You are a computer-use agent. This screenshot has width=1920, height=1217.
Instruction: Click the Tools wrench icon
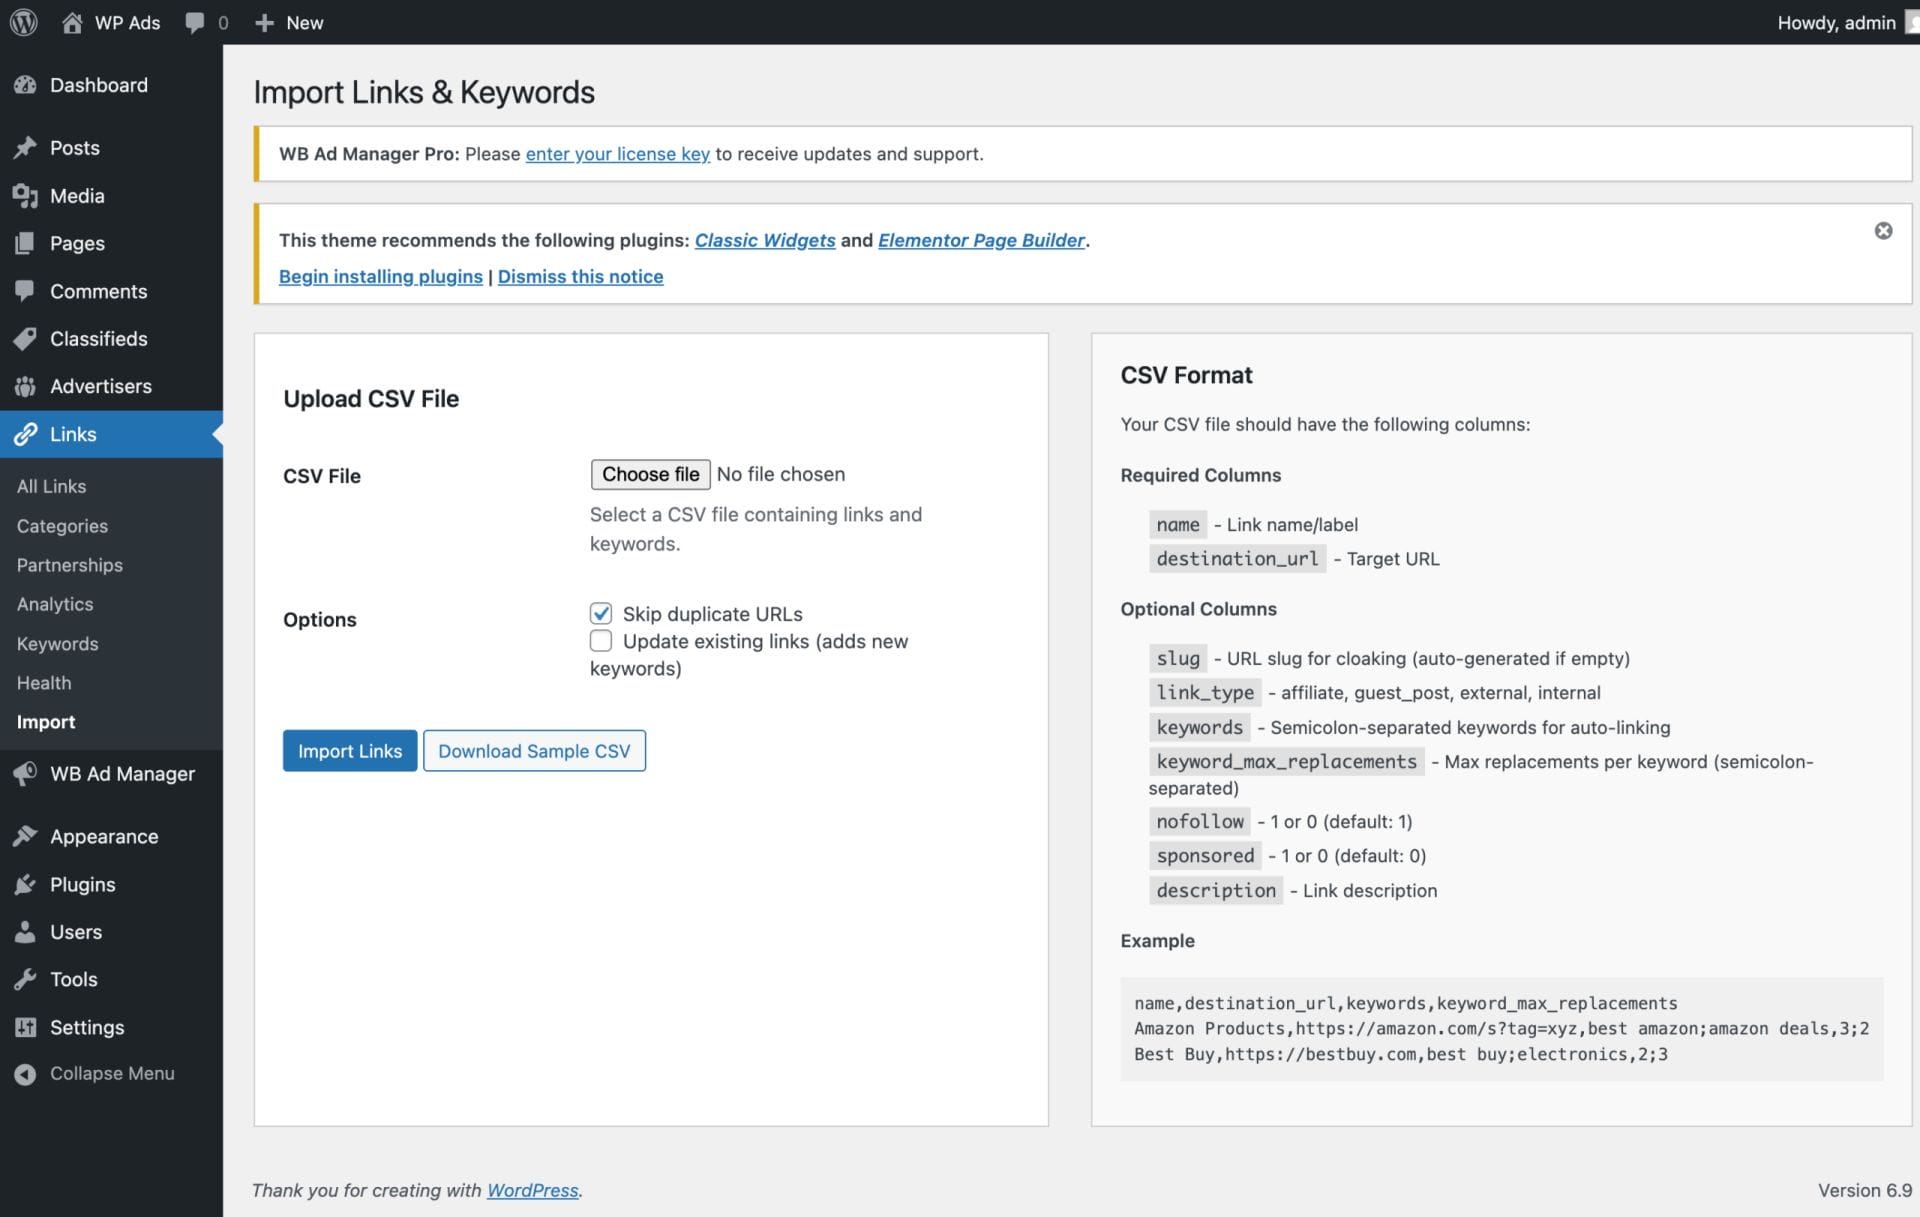tap(26, 979)
